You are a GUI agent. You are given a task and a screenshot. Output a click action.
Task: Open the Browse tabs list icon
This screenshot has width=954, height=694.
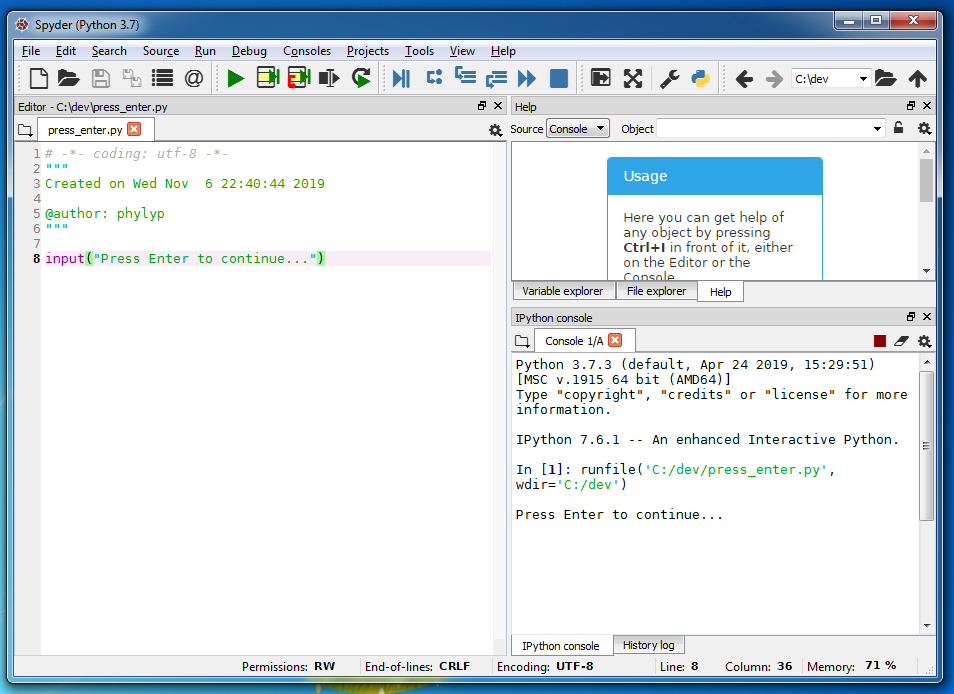(162, 78)
